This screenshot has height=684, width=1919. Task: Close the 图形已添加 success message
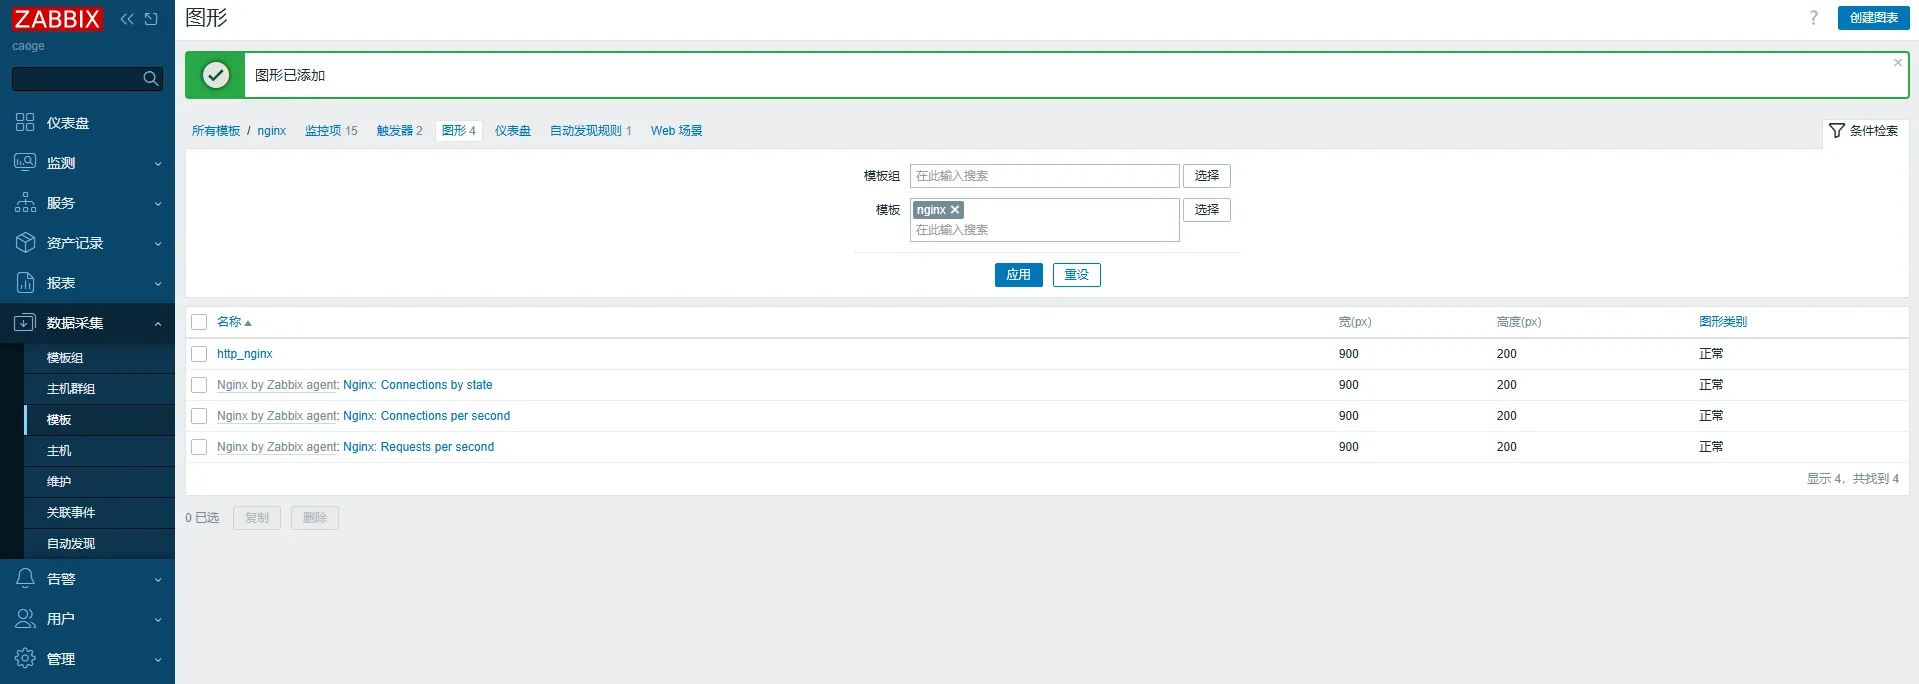tap(1897, 62)
